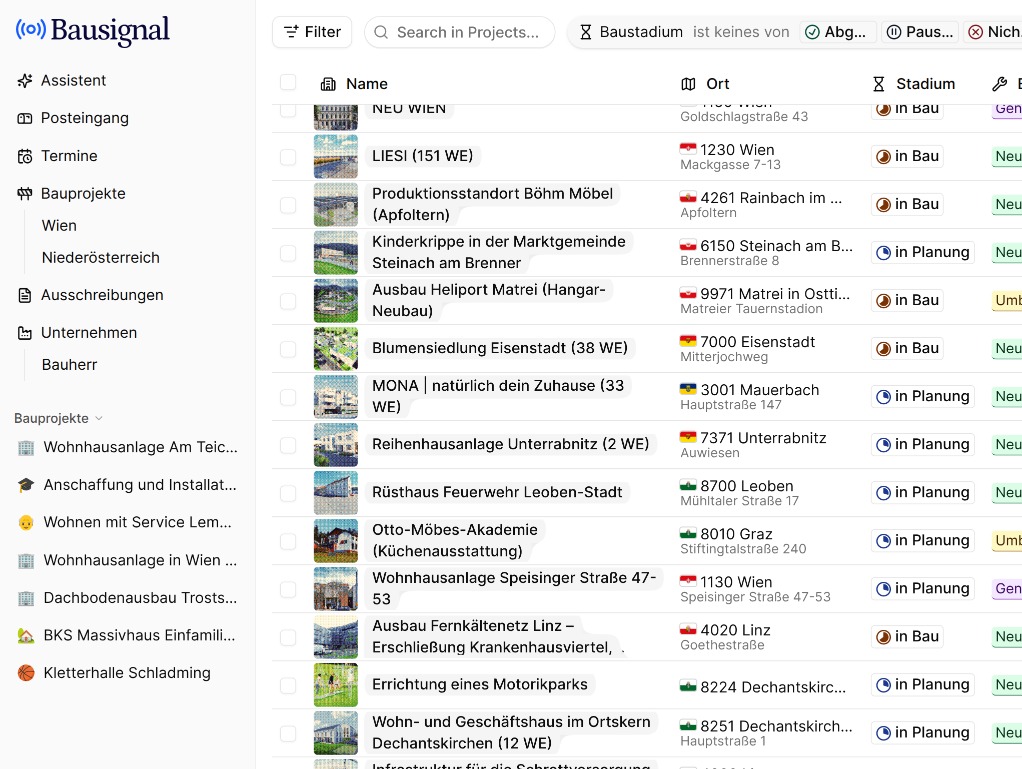Viewport: 1022px width, 769px height.
Task: Open the Termine calendar icon
Action: [25, 156]
